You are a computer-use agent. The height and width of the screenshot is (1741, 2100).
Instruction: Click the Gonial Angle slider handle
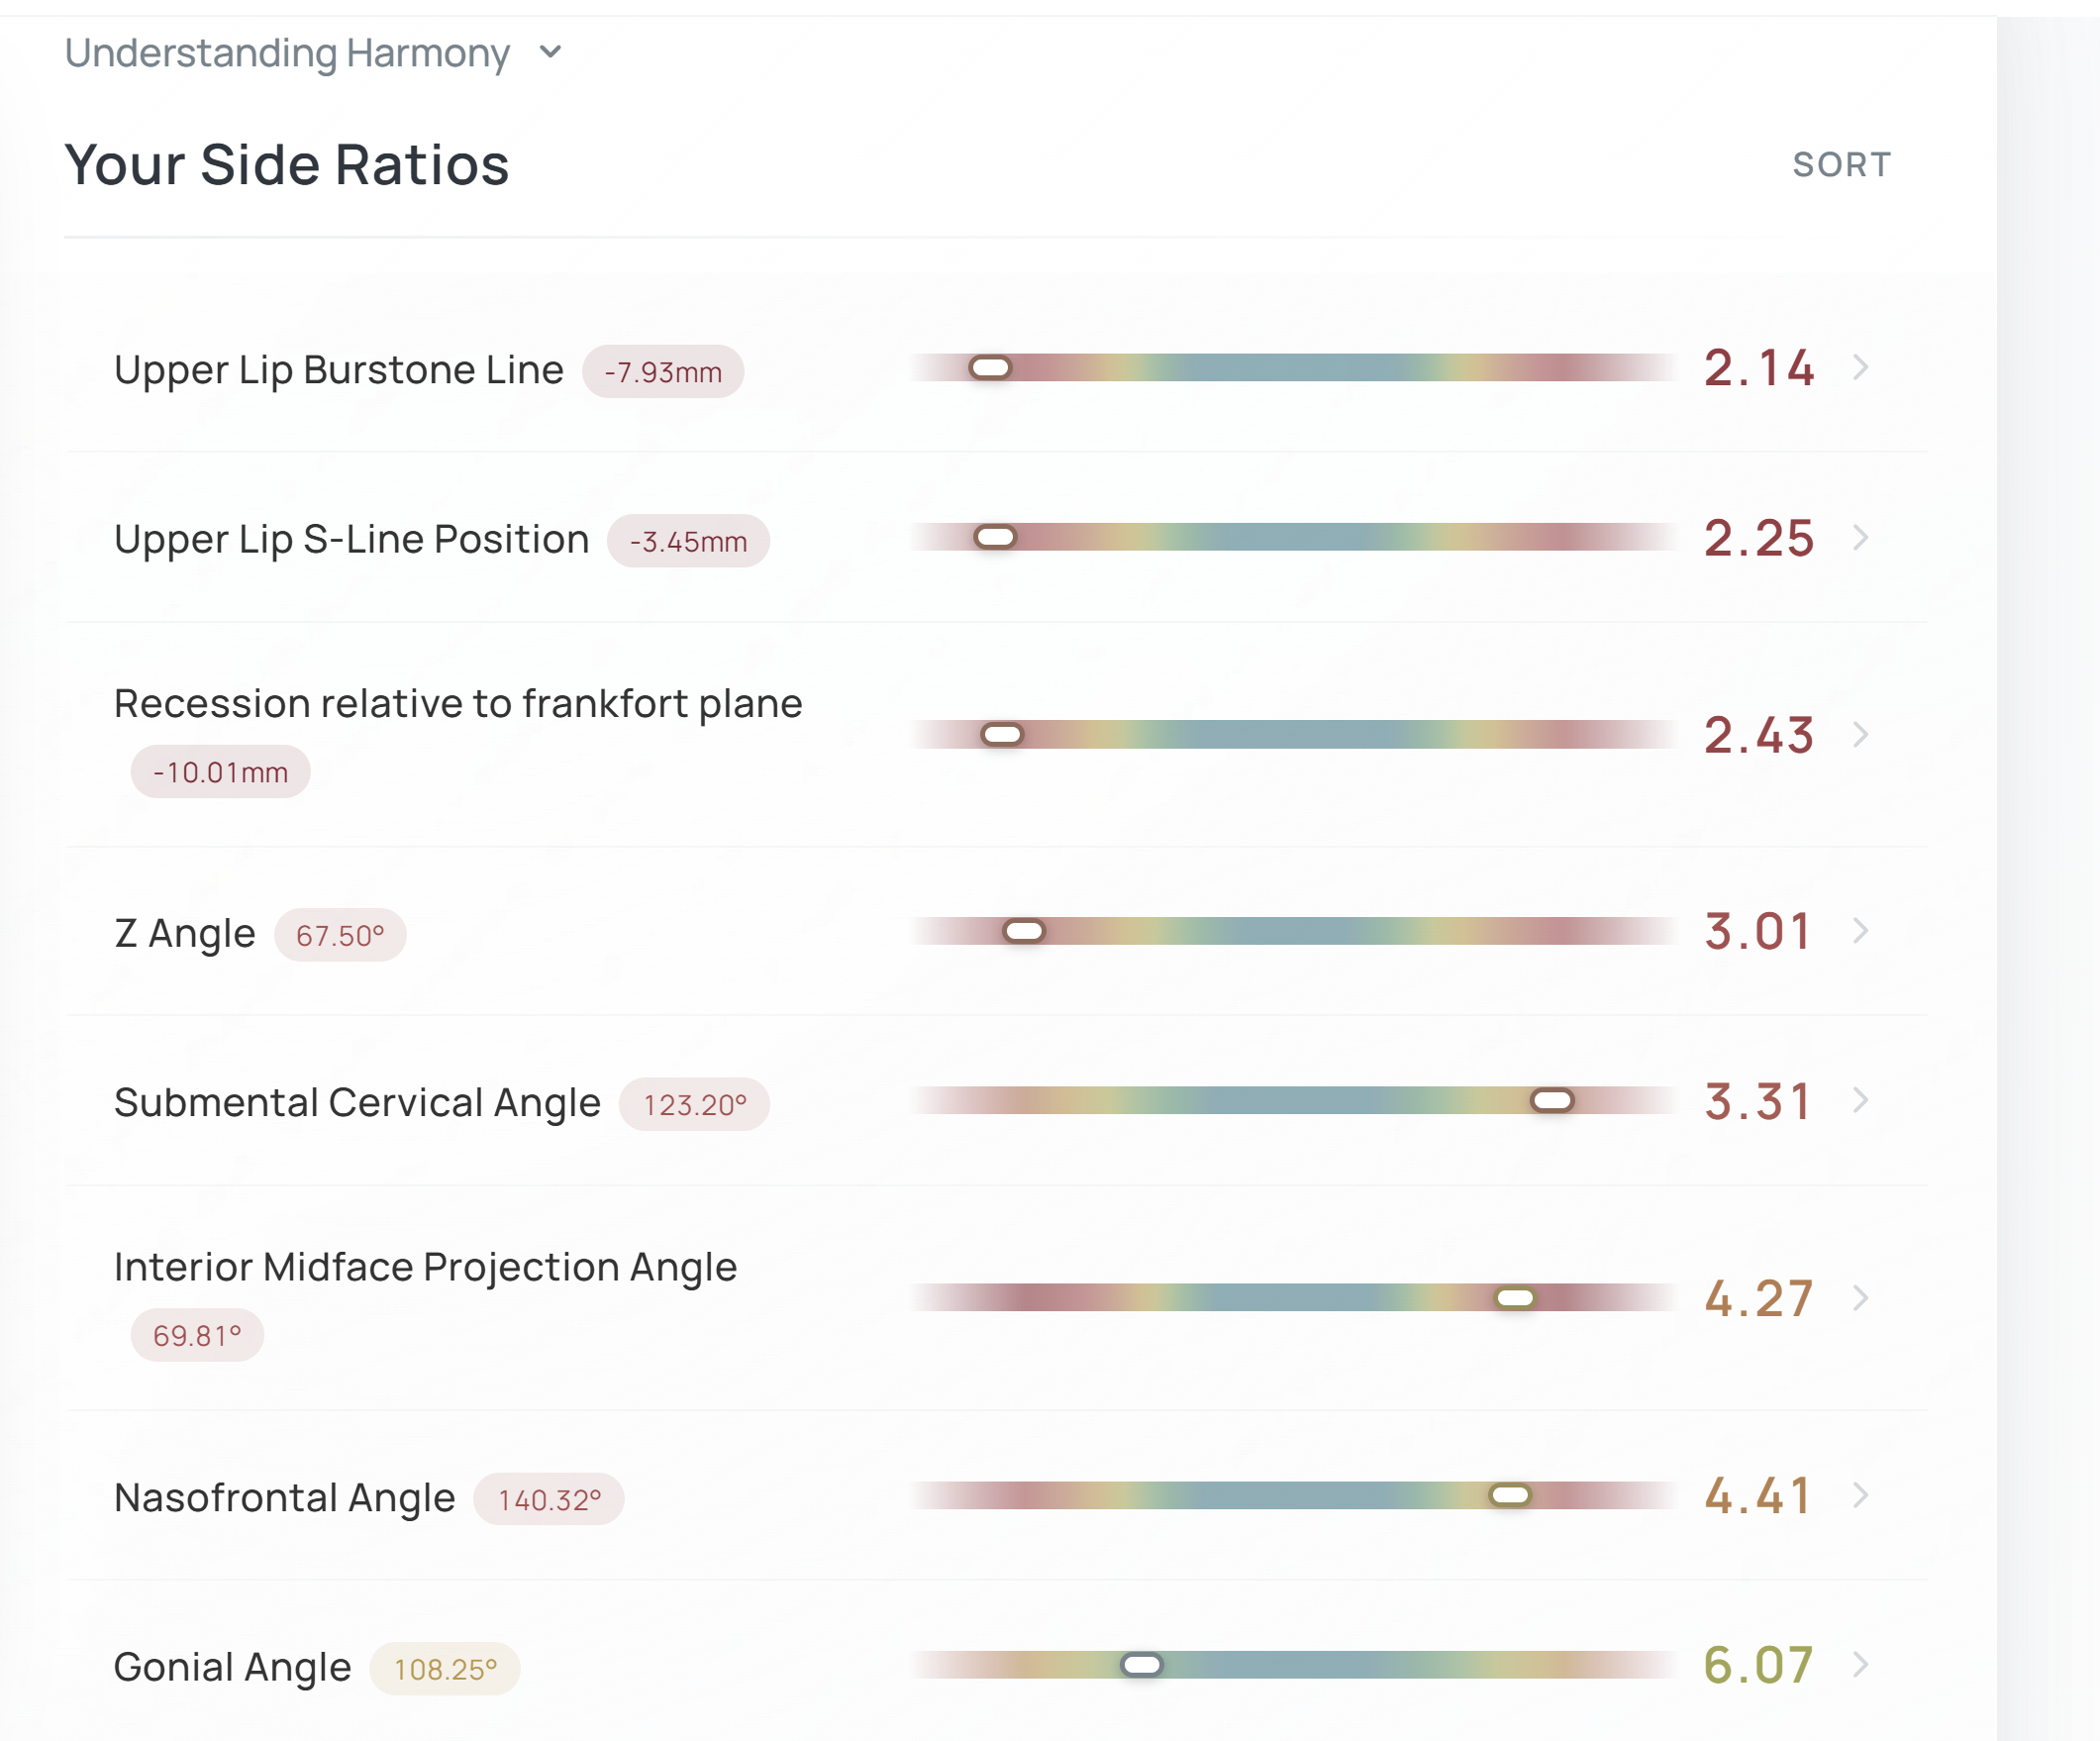click(1141, 1665)
